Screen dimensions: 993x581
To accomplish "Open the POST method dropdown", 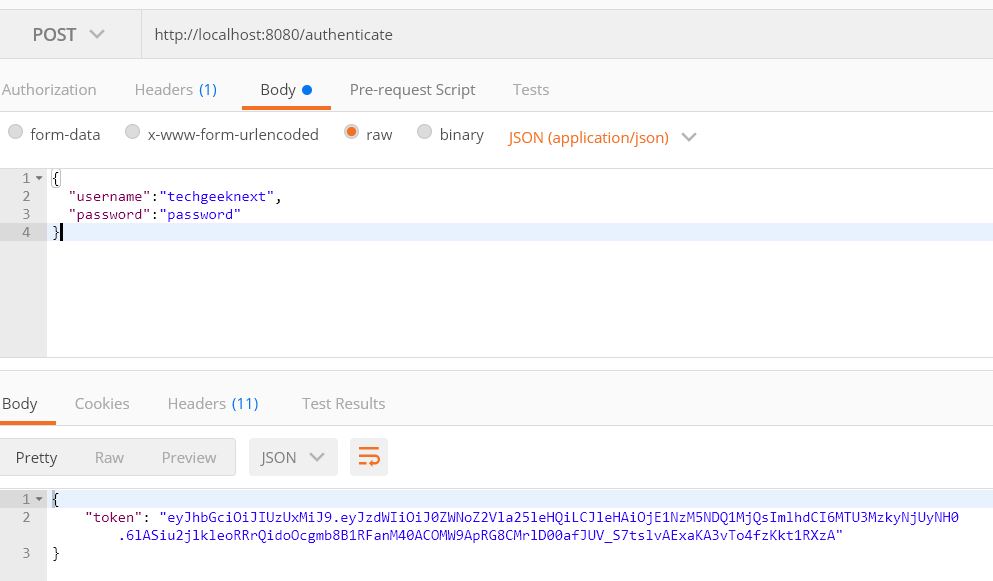I will [x=68, y=34].
